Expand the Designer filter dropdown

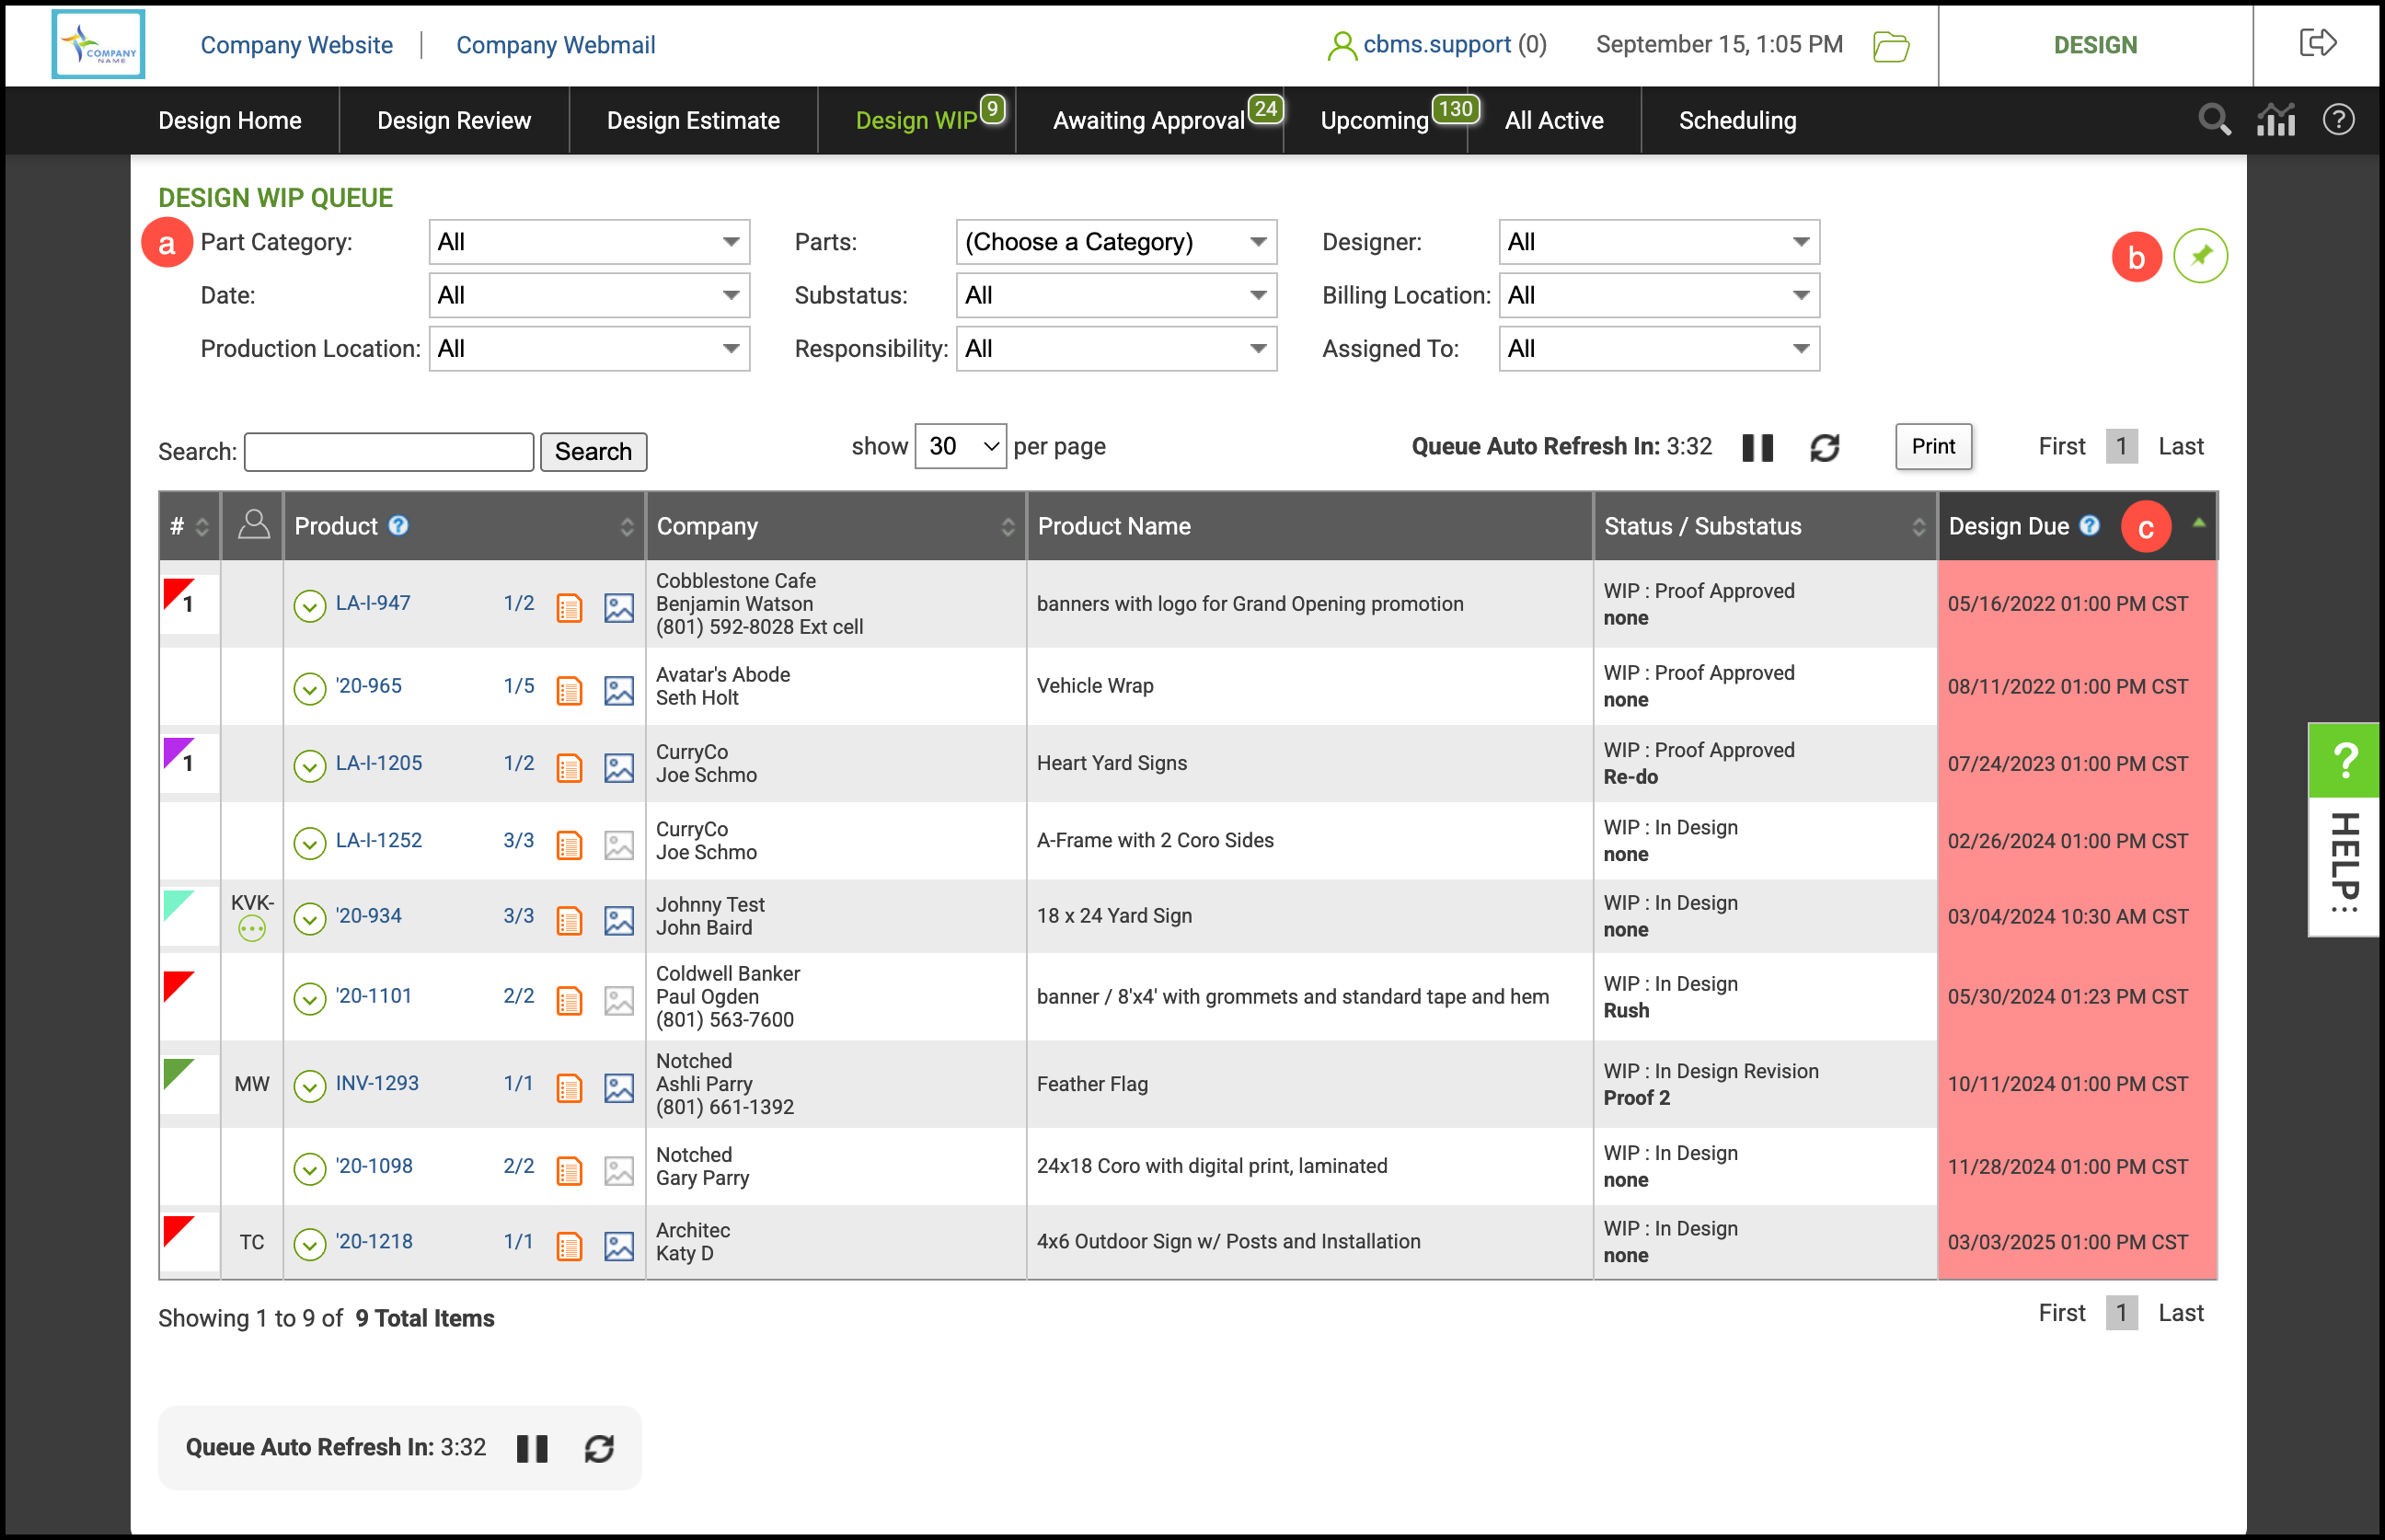coord(1658,242)
